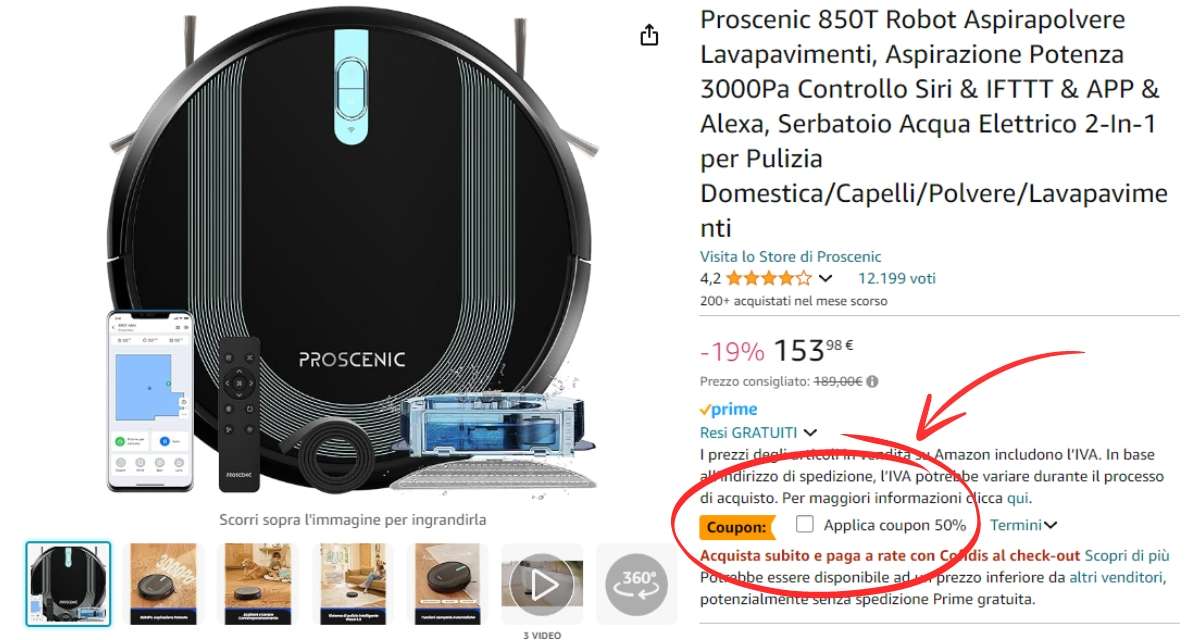
Task: Open the 12.199 voti reviews link
Action: 897,278
